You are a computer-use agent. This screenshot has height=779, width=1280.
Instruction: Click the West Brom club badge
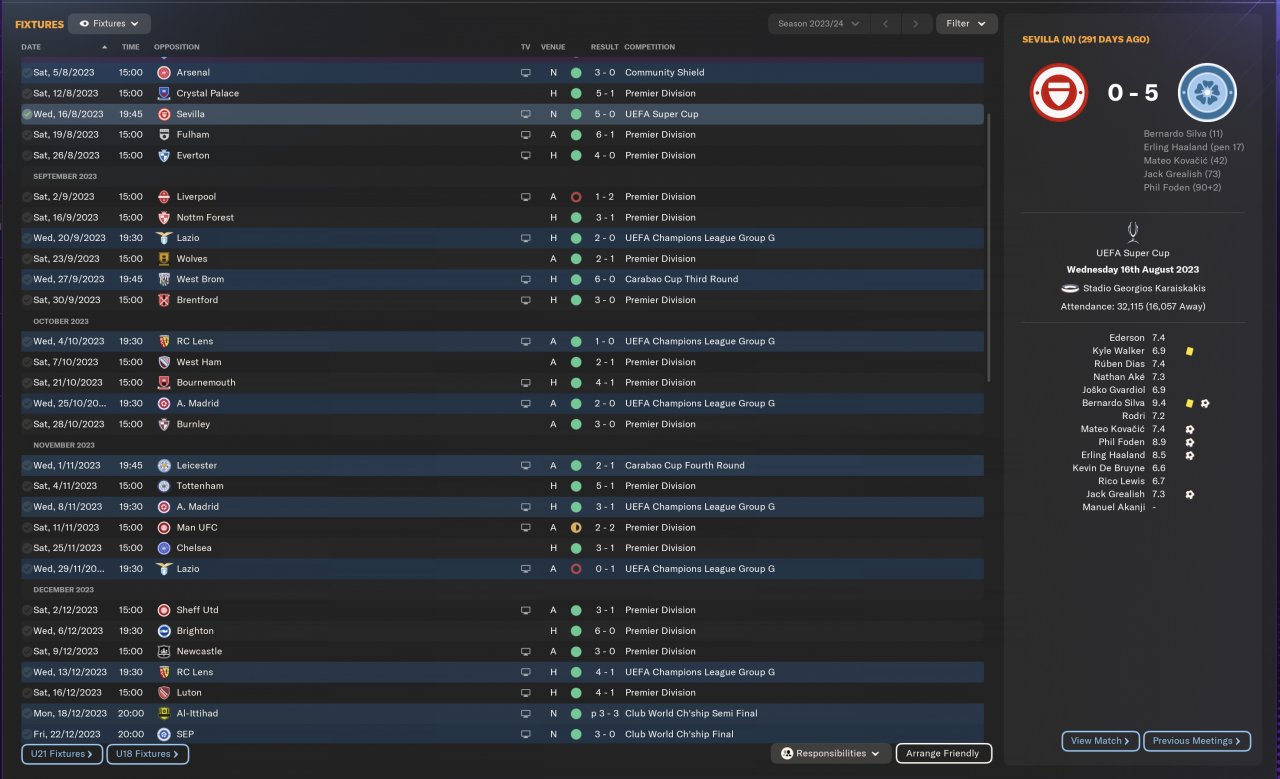(164, 279)
